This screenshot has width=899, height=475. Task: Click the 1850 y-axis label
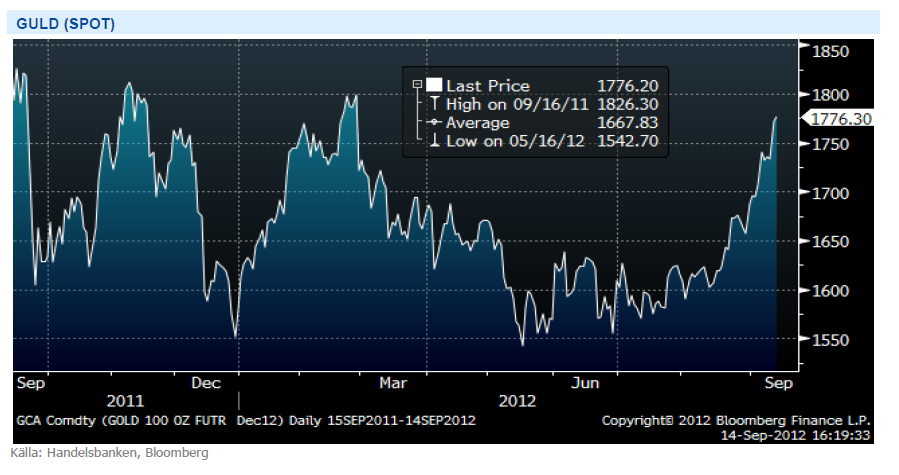click(828, 51)
